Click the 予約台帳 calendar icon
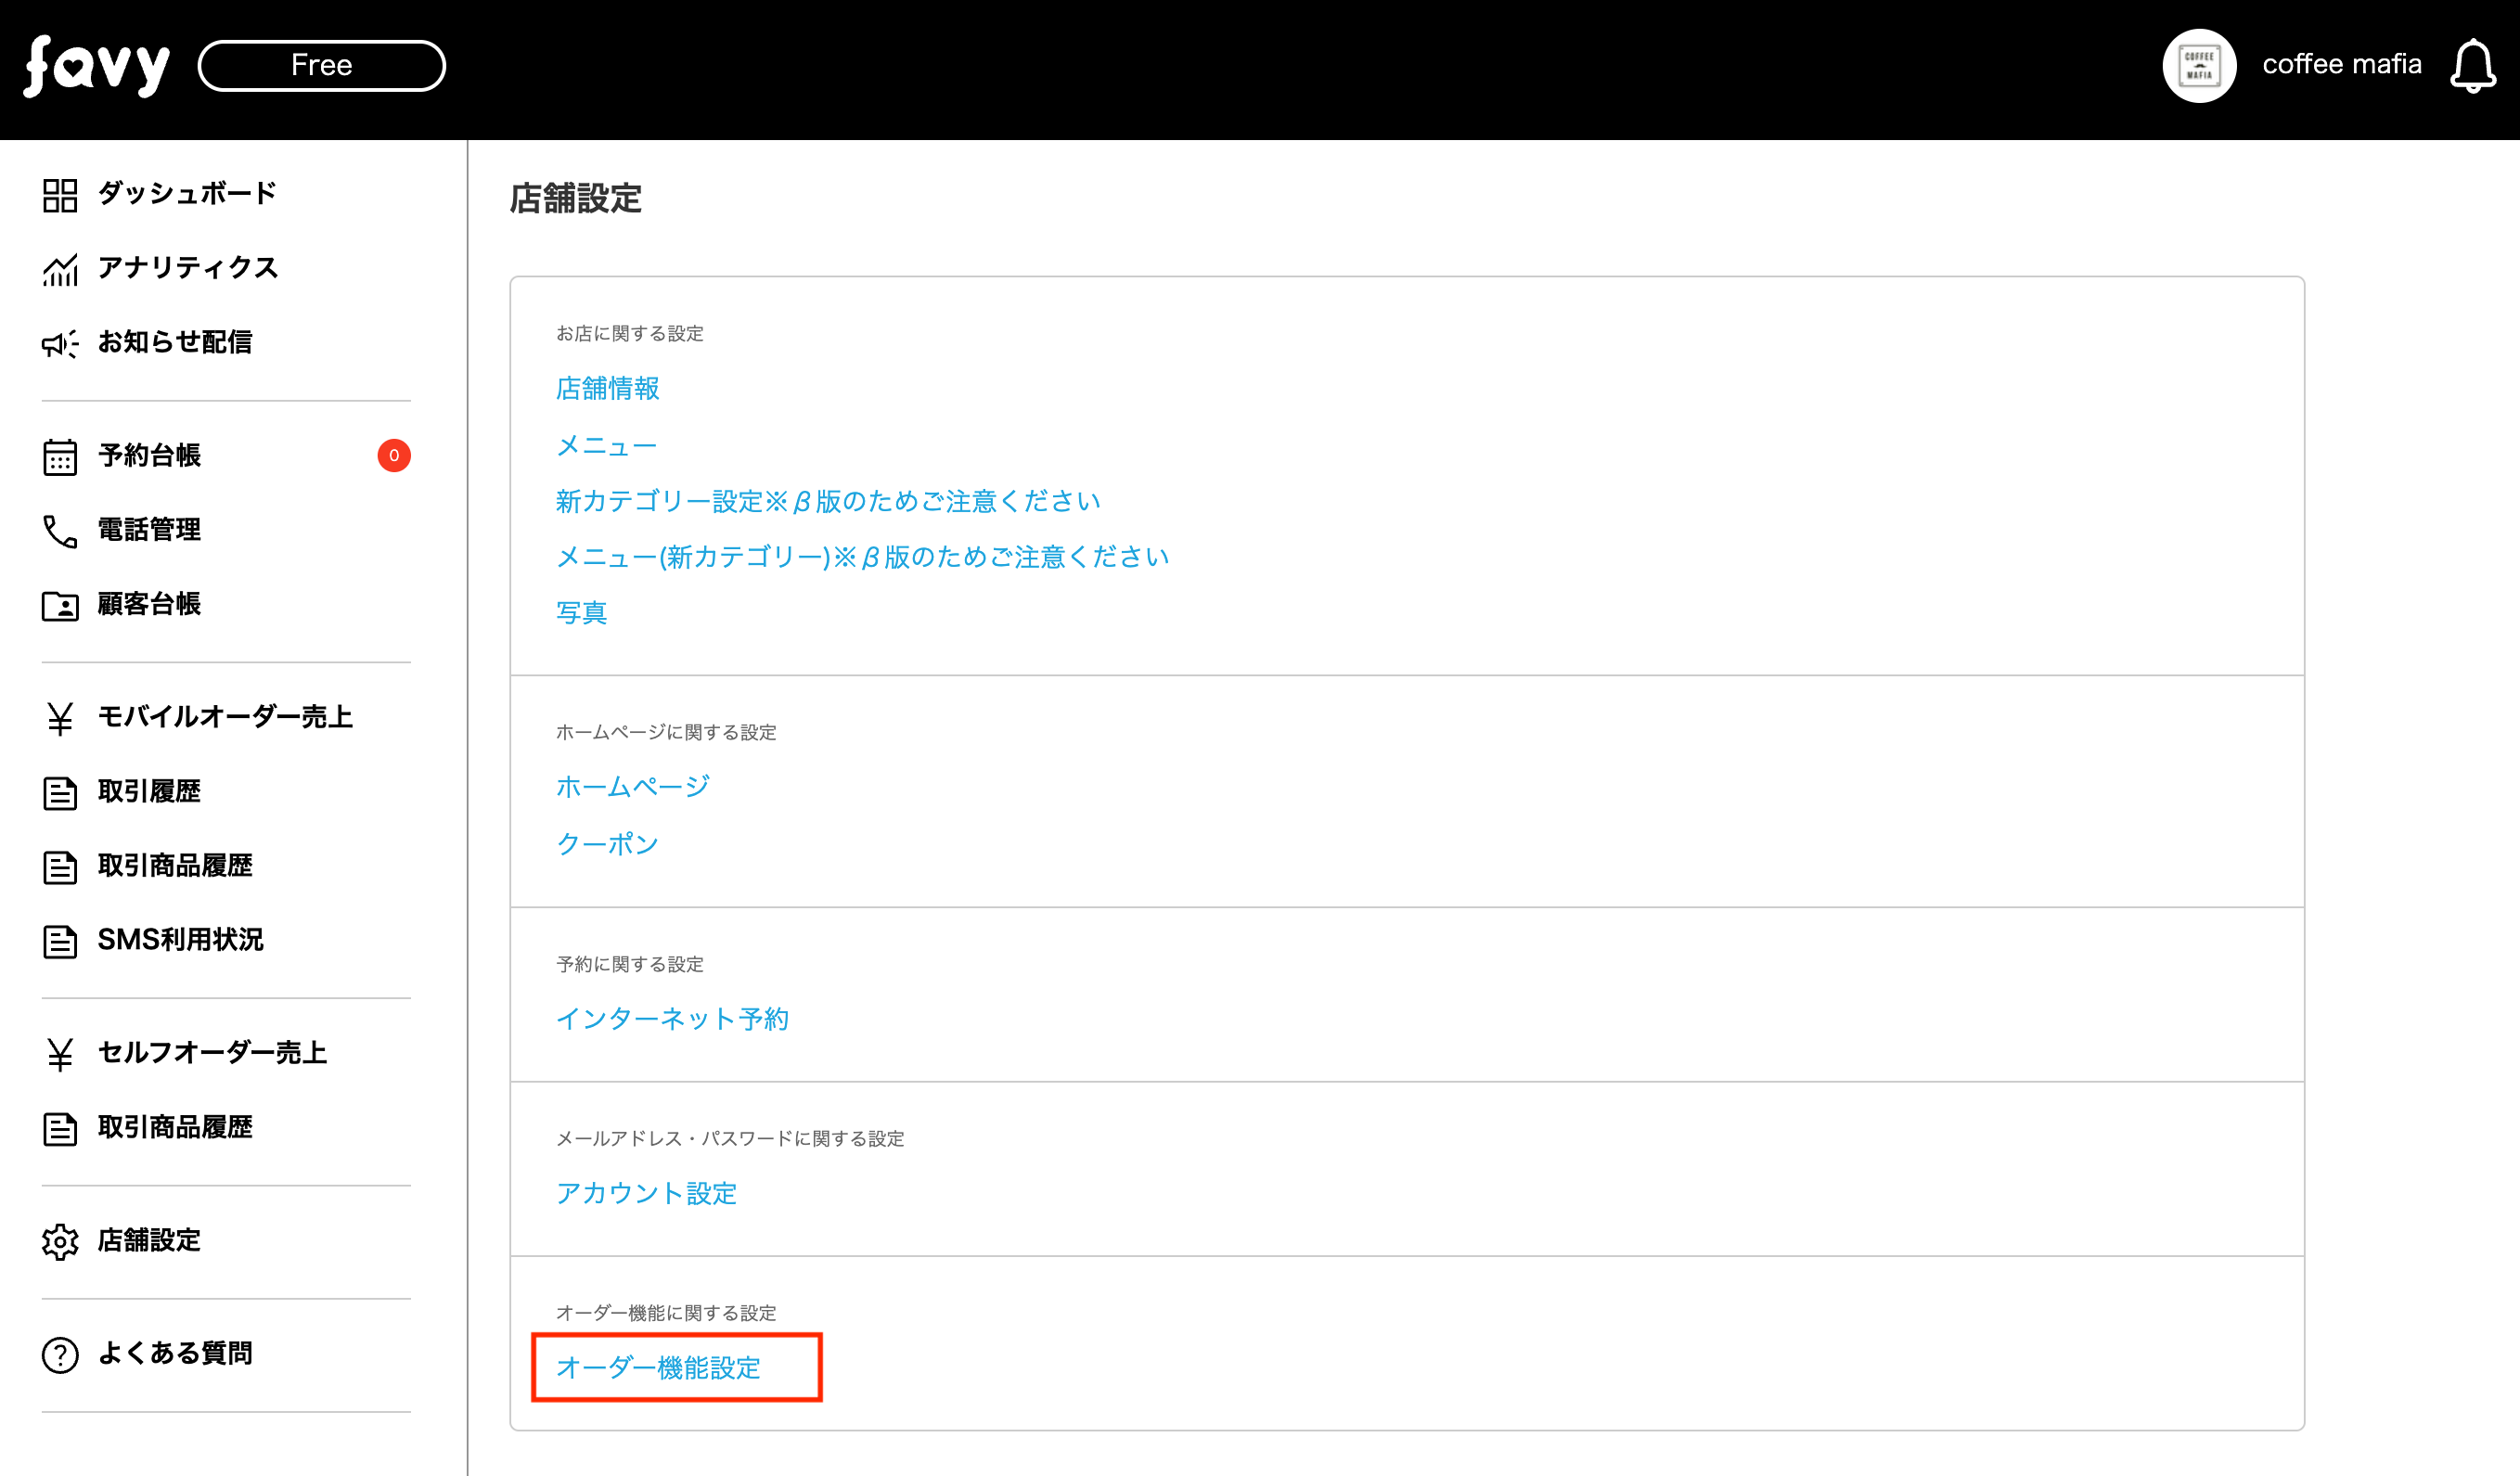 point(60,457)
